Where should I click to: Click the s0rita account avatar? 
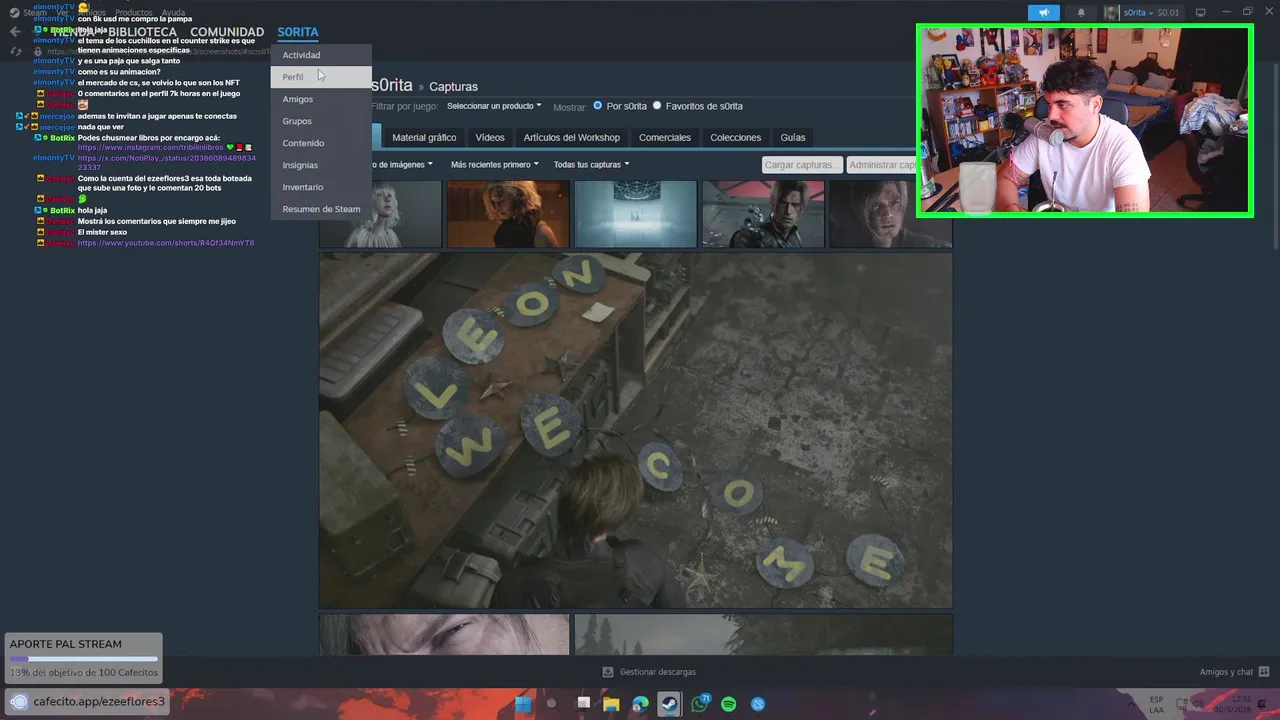click(1111, 13)
